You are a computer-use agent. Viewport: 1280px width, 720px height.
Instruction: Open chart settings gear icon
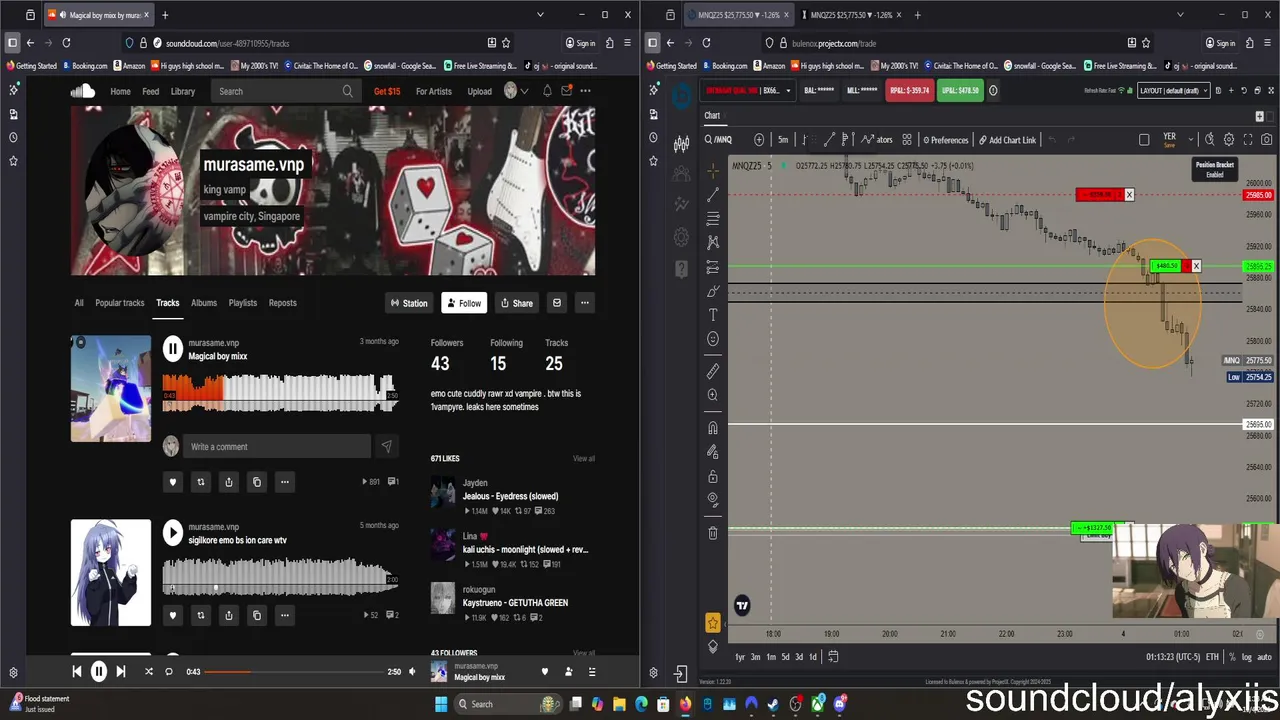click(1229, 140)
